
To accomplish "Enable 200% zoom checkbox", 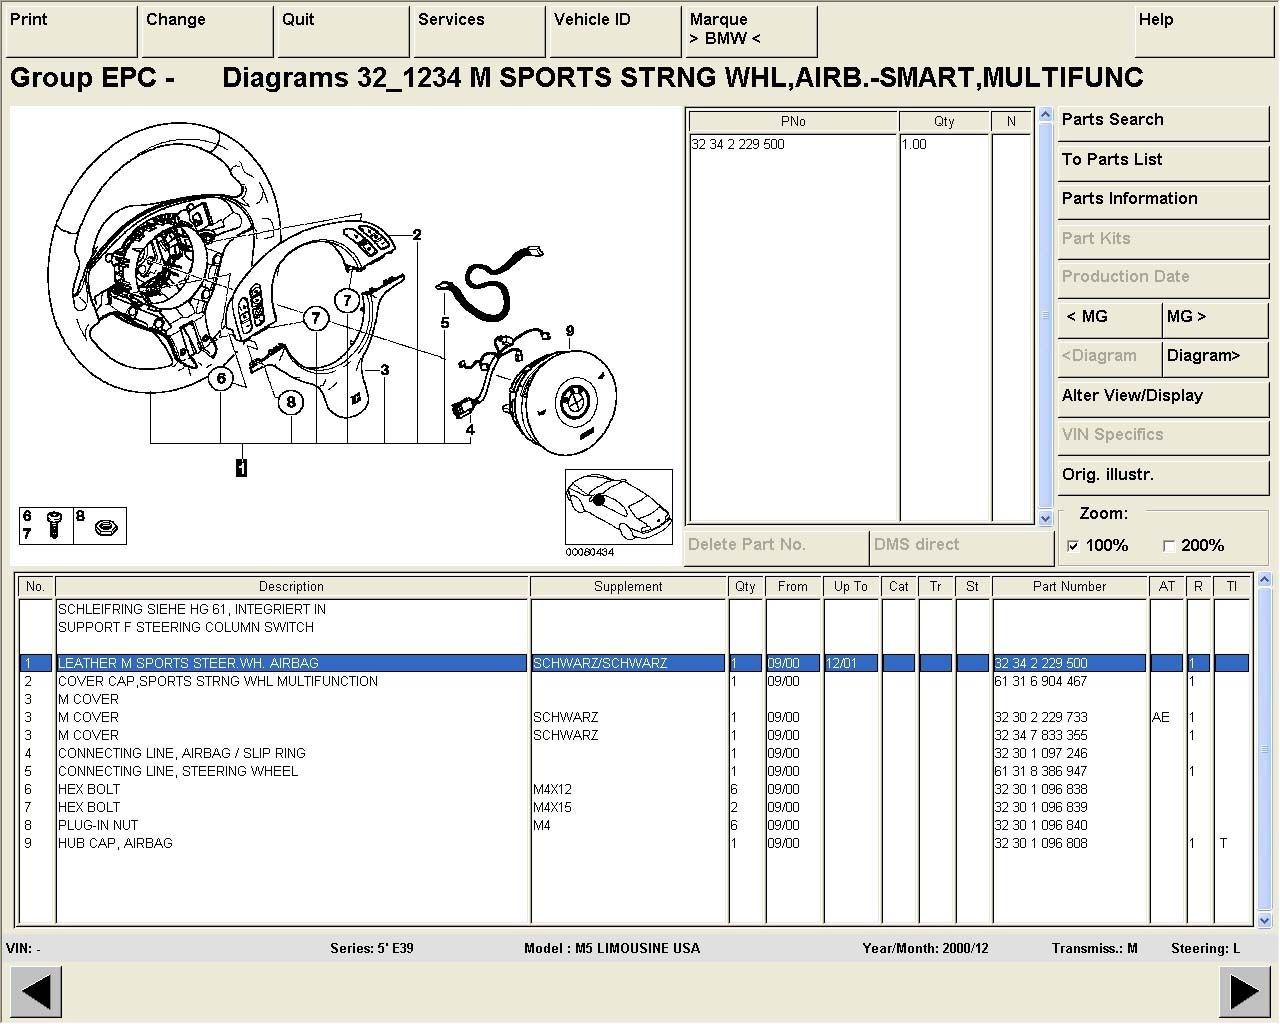I will pos(1168,546).
